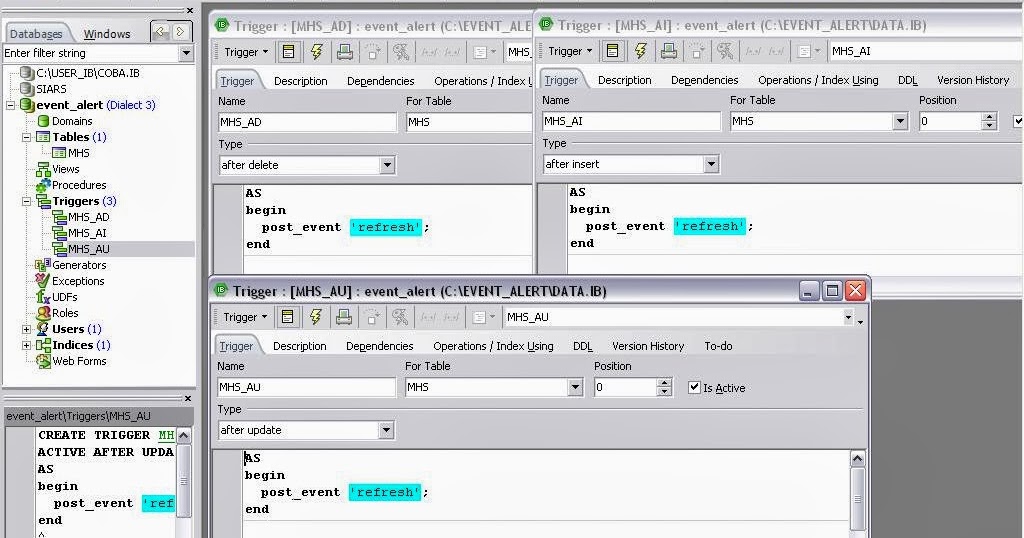Open Trigger menu dropdown in MHS_AD toolbar
This screenshot has height=538, width=1024.
tap(246, 52)
